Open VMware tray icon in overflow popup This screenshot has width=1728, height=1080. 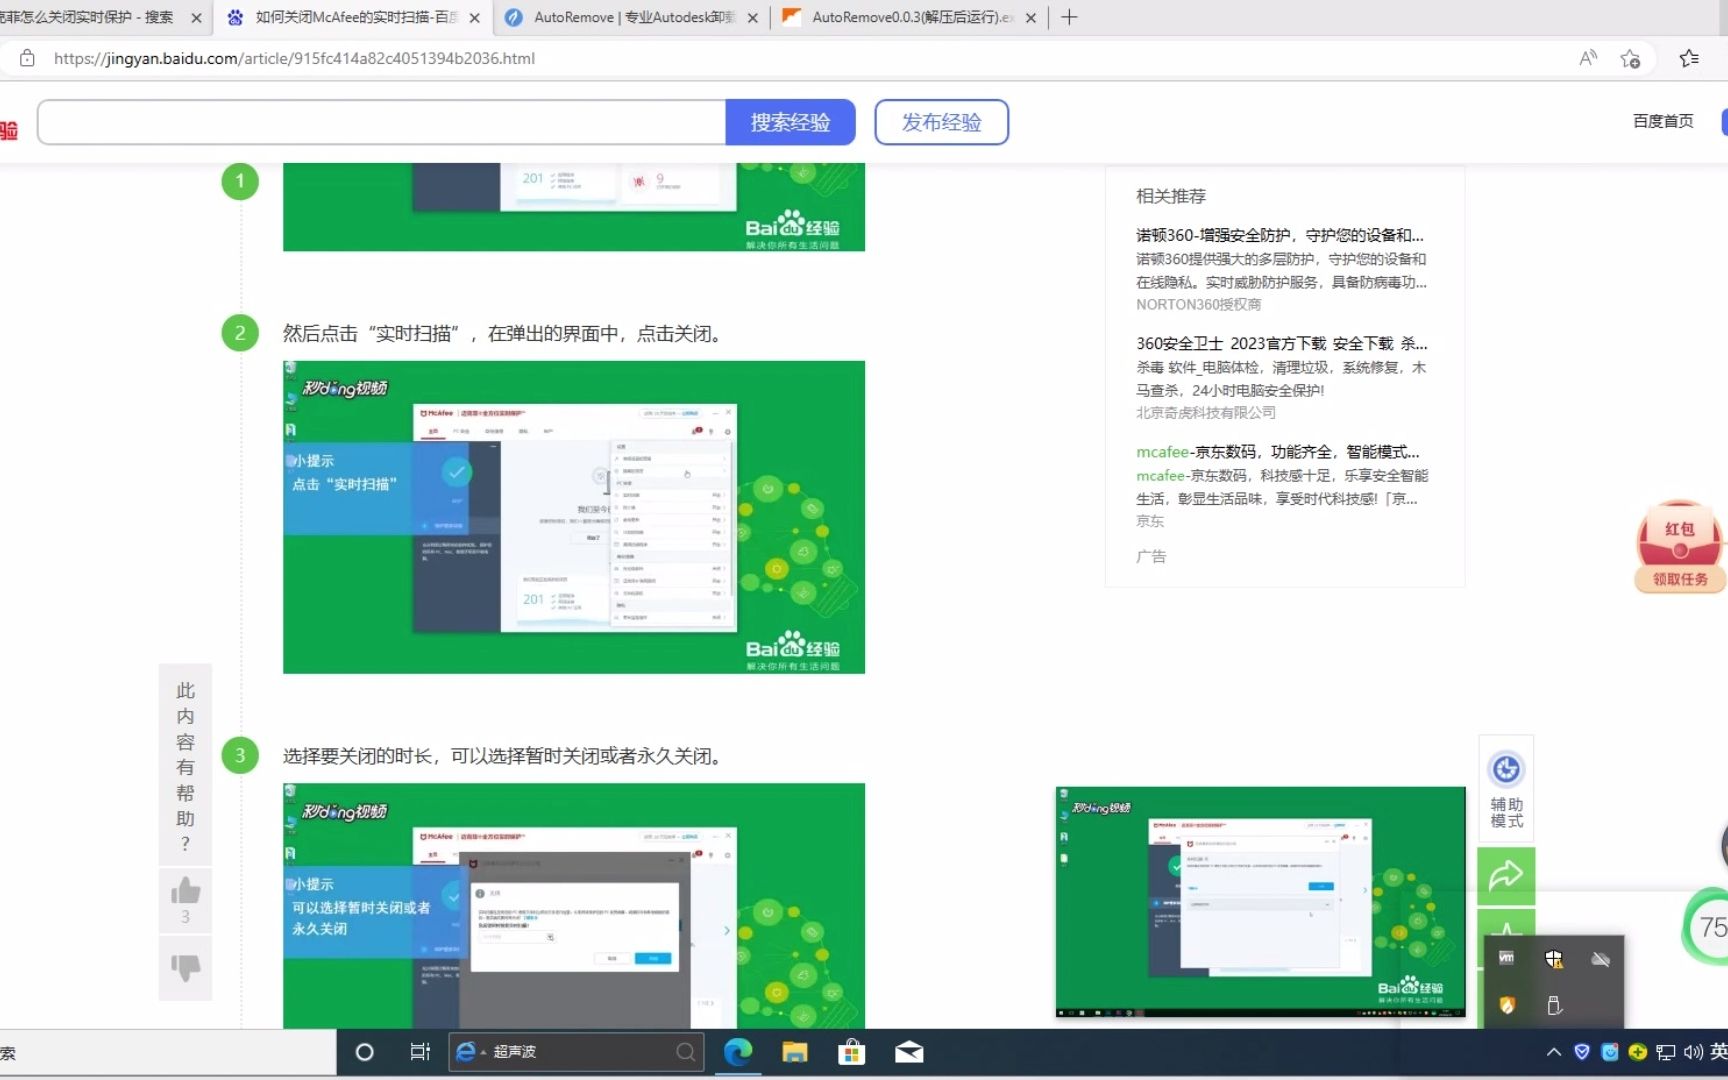1506,958
